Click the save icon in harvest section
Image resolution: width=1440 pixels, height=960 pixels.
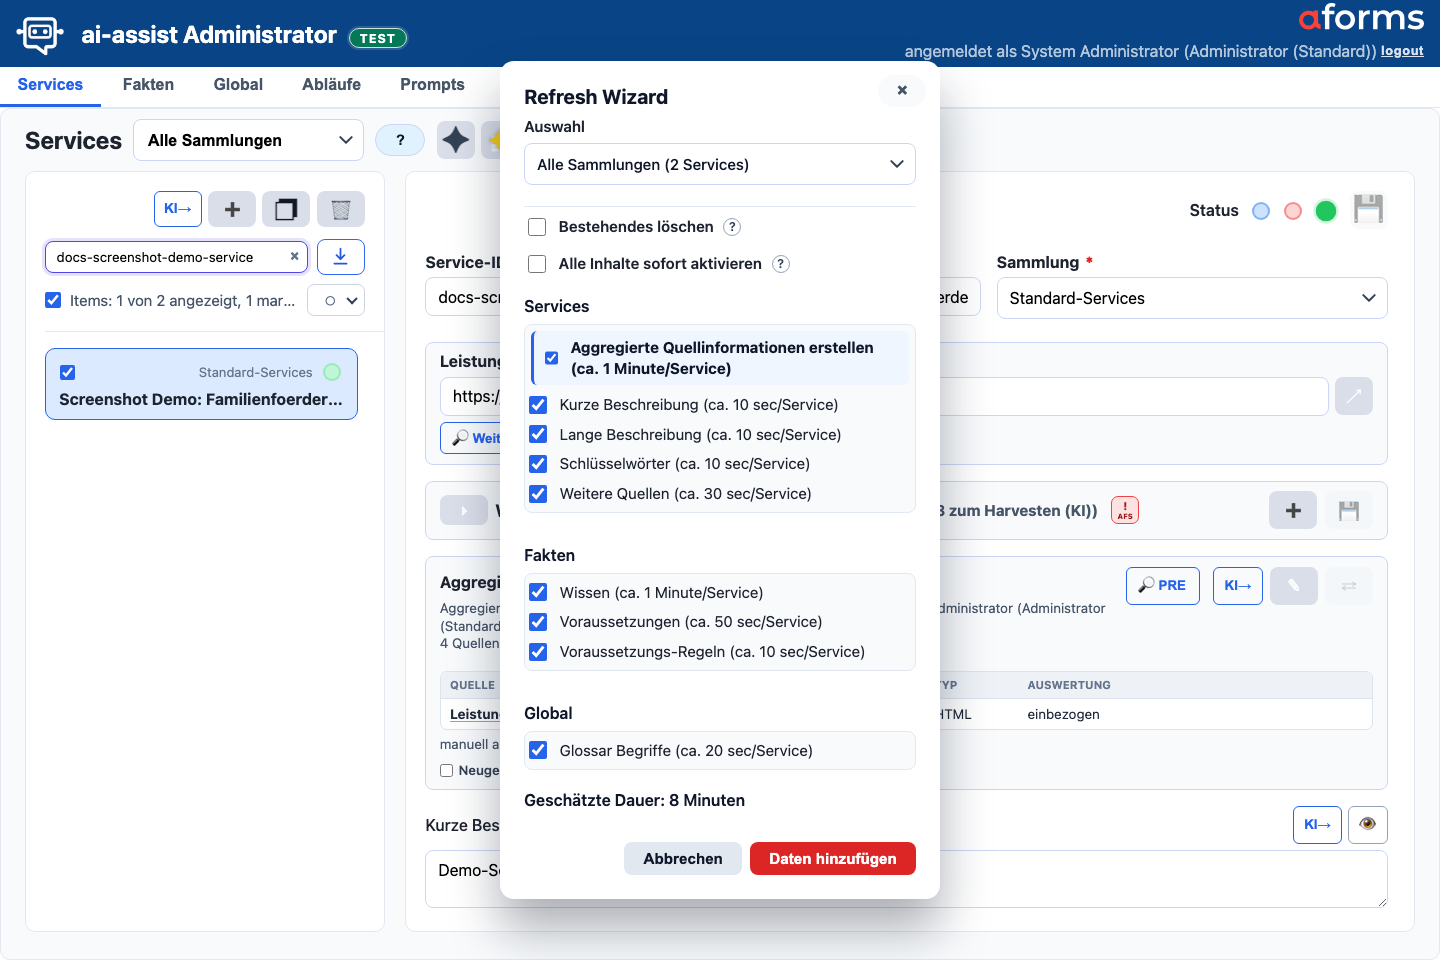click(1349, 510)
